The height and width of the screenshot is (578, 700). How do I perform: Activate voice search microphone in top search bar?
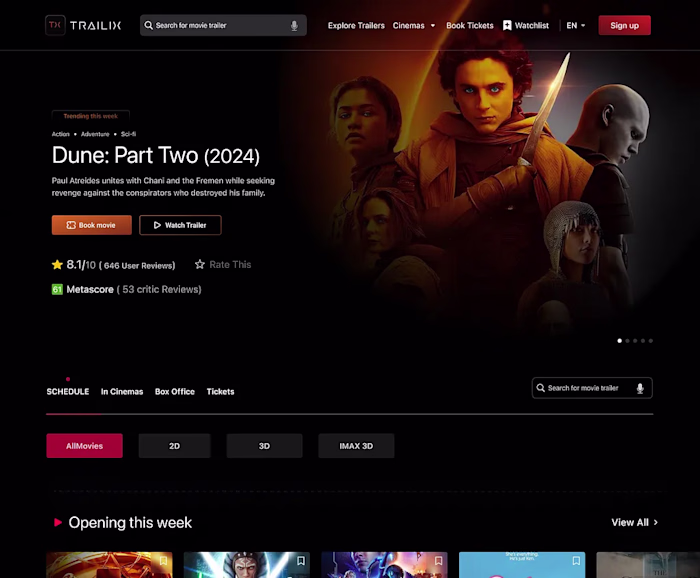click(294, 25)
